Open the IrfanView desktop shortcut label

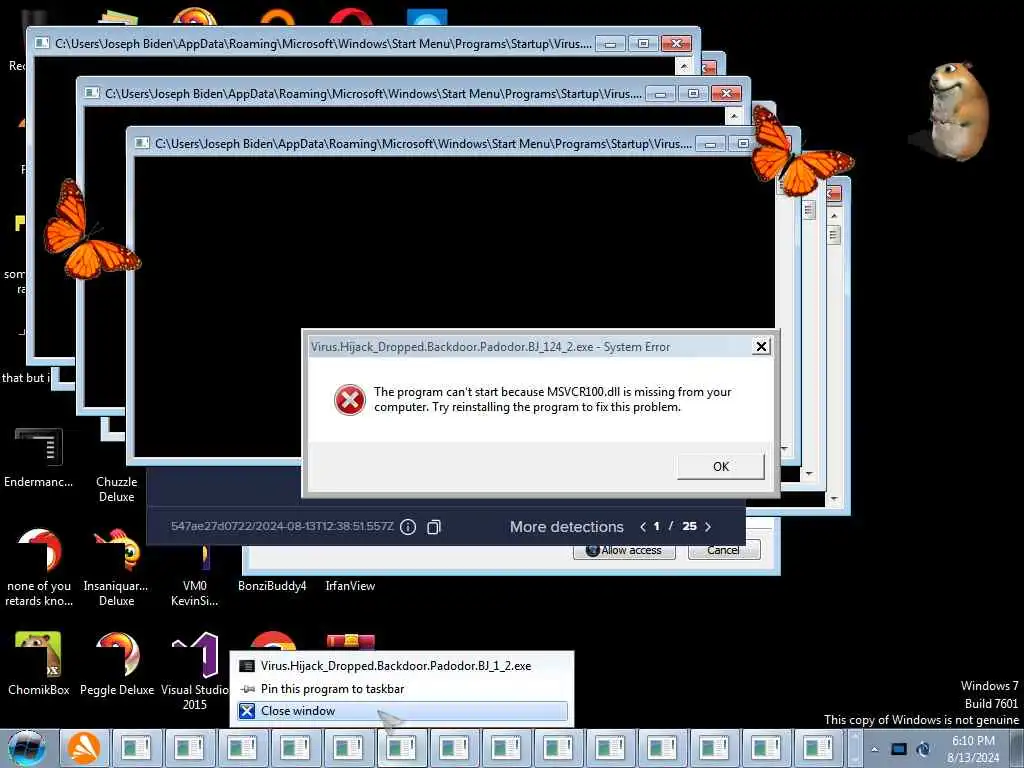click(350, 586)
